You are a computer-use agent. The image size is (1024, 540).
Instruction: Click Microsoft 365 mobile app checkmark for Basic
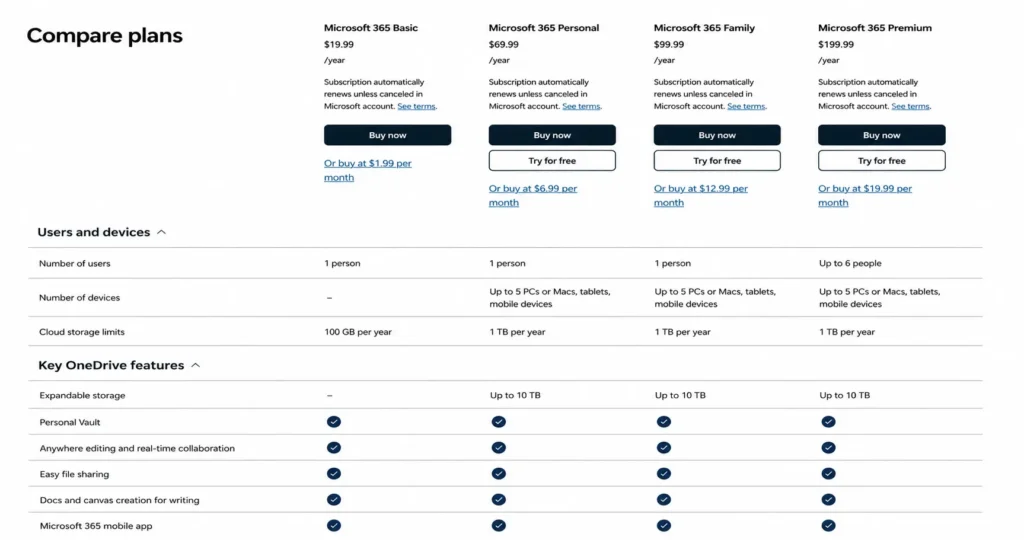tap(334, 526)
